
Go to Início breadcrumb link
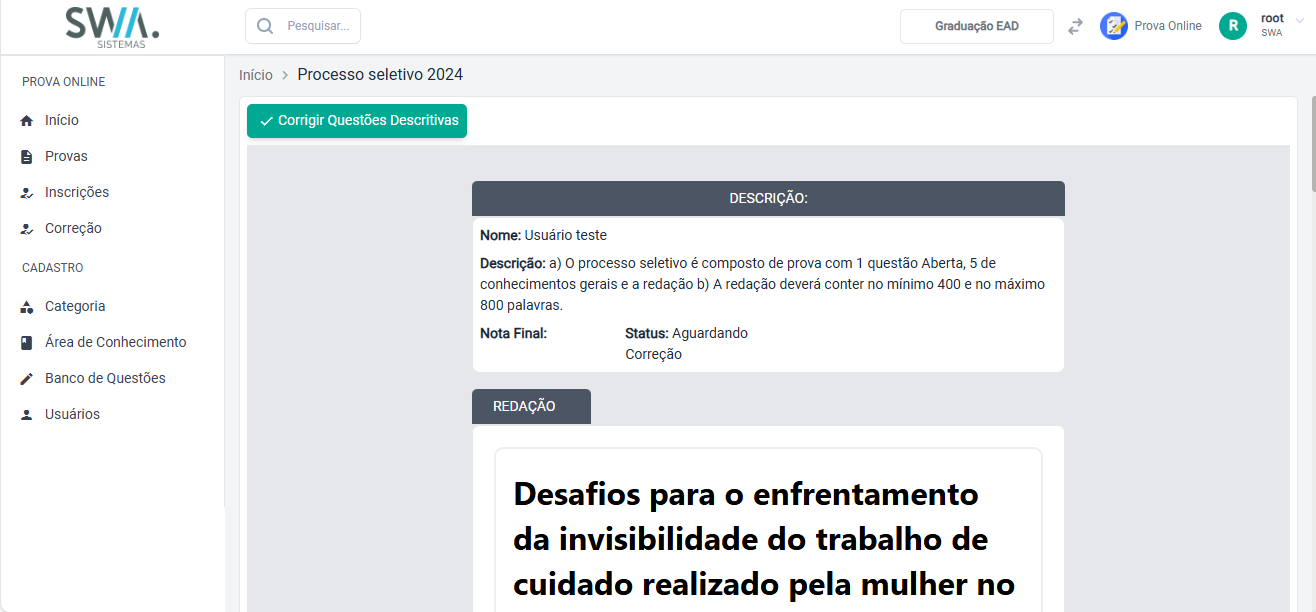pos(255,75)
